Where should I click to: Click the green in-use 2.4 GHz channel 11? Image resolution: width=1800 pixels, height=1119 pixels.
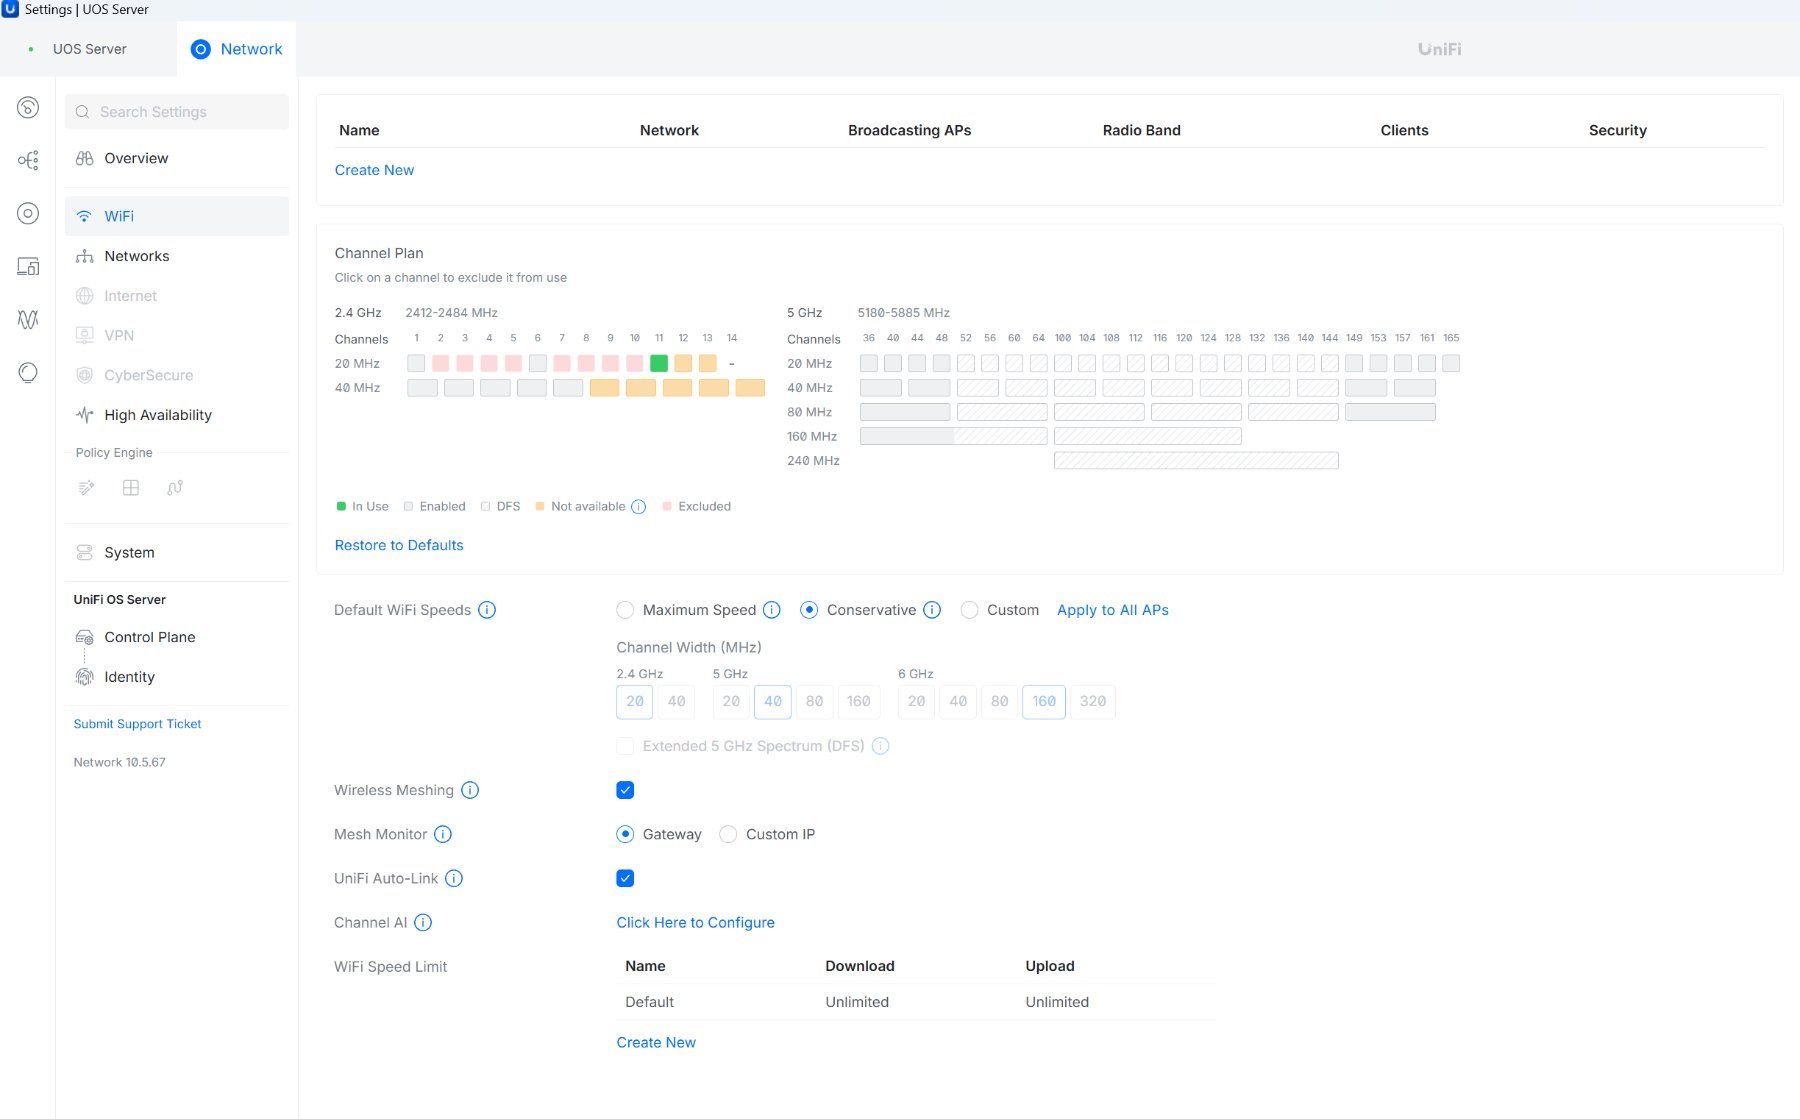coord(659,363)
